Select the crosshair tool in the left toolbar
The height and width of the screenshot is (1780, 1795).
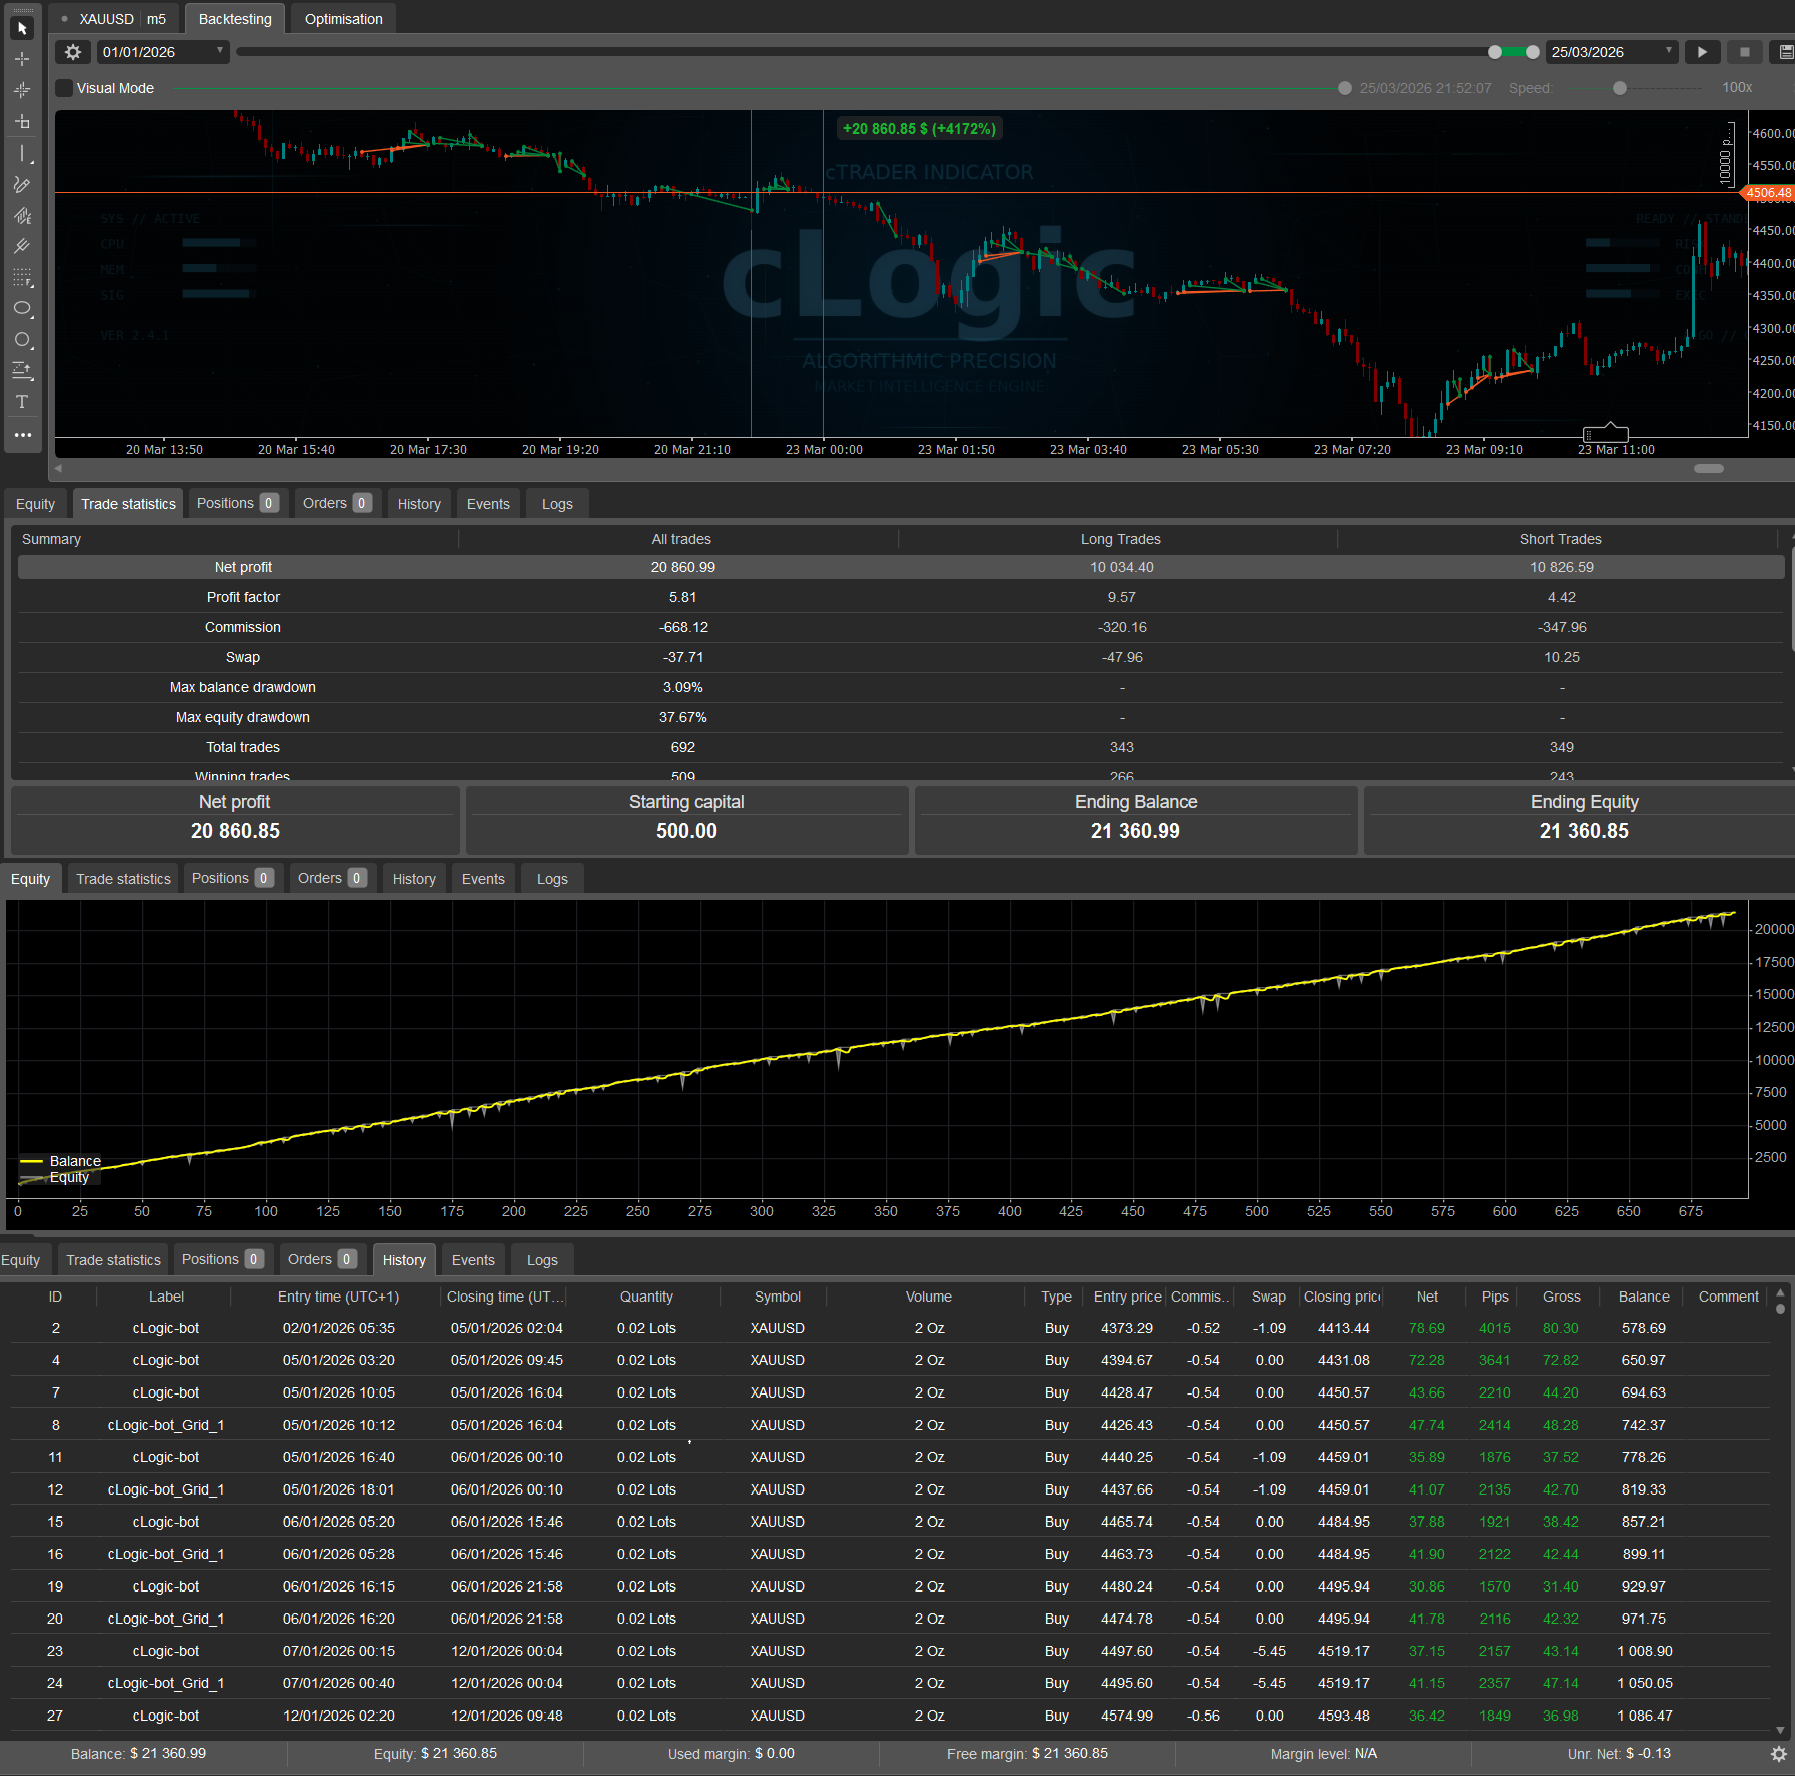pyautogui.click(x=22, y=59)
